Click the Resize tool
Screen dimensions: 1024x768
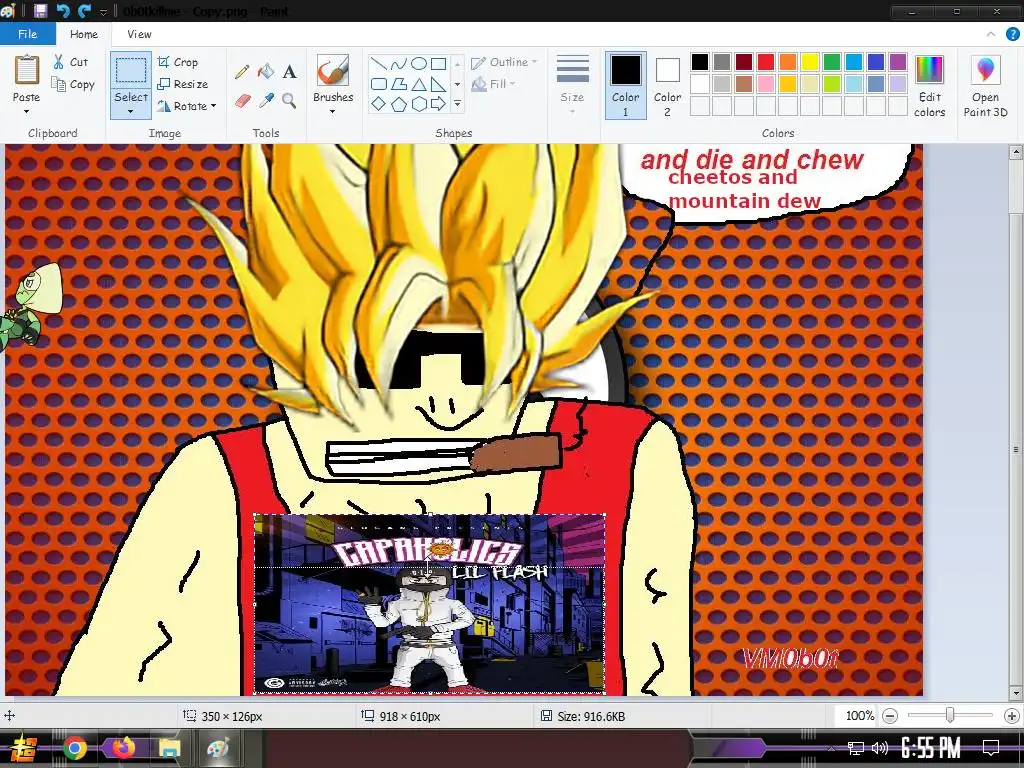pyautogui.click(x=183, y=84)
